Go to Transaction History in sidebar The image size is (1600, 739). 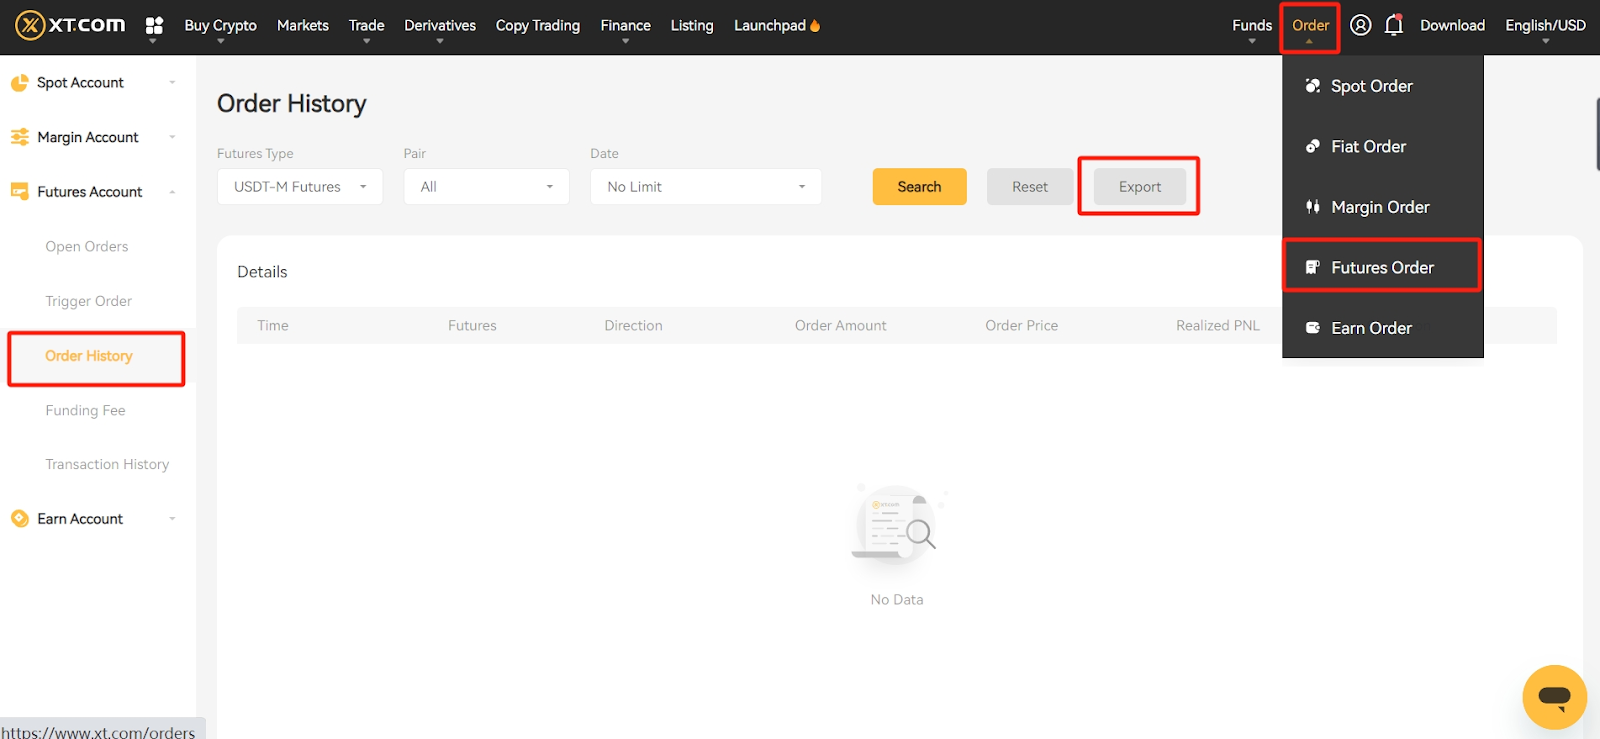click(x=107, y=464)
